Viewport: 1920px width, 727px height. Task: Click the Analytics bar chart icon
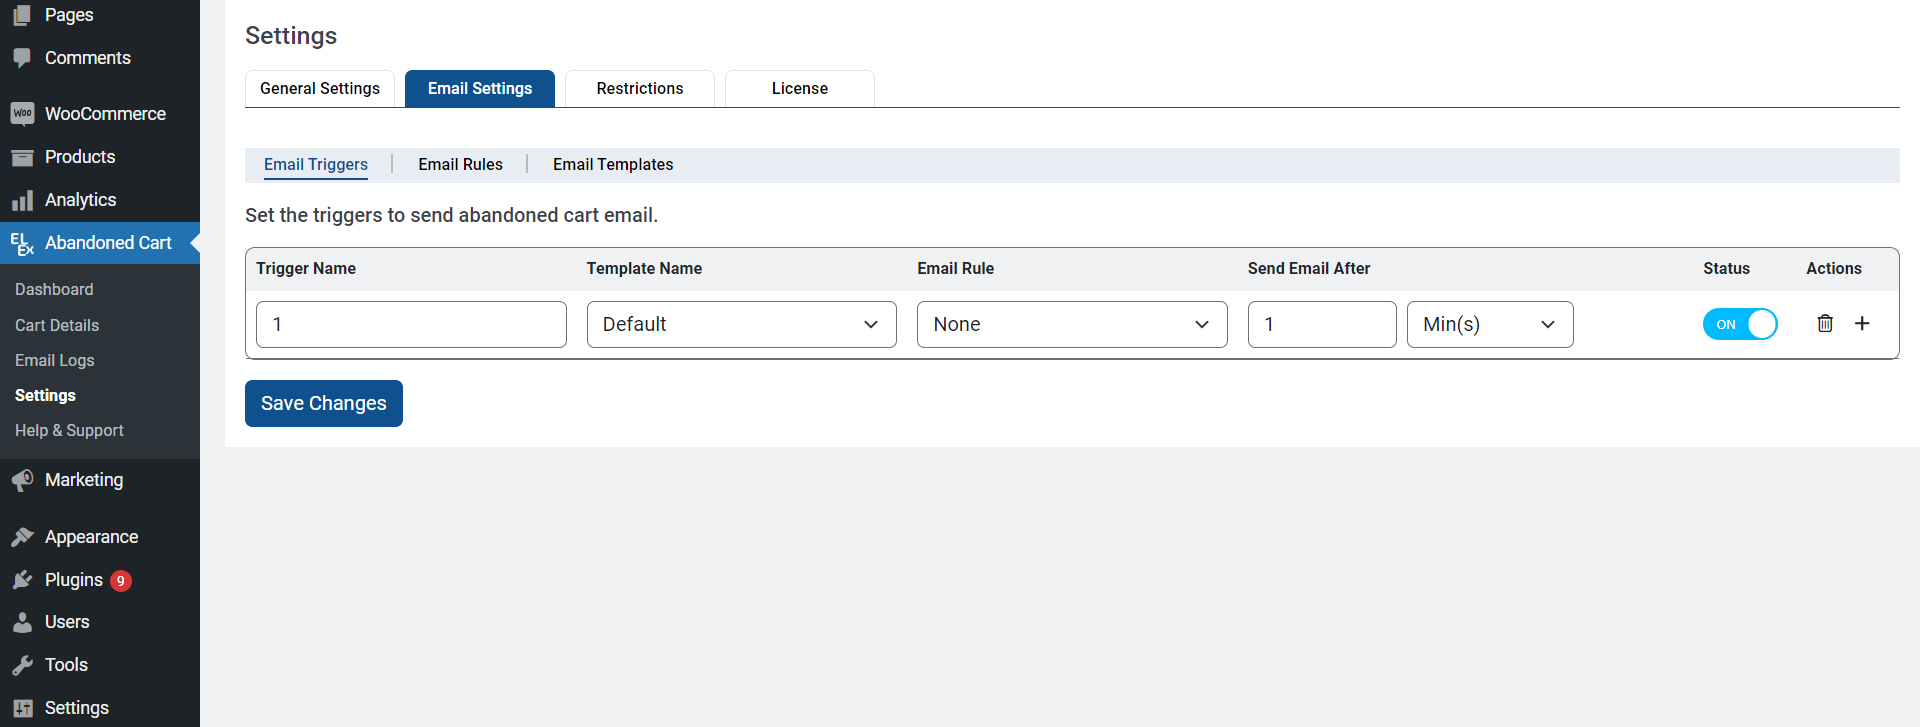[x=22, y=200]
